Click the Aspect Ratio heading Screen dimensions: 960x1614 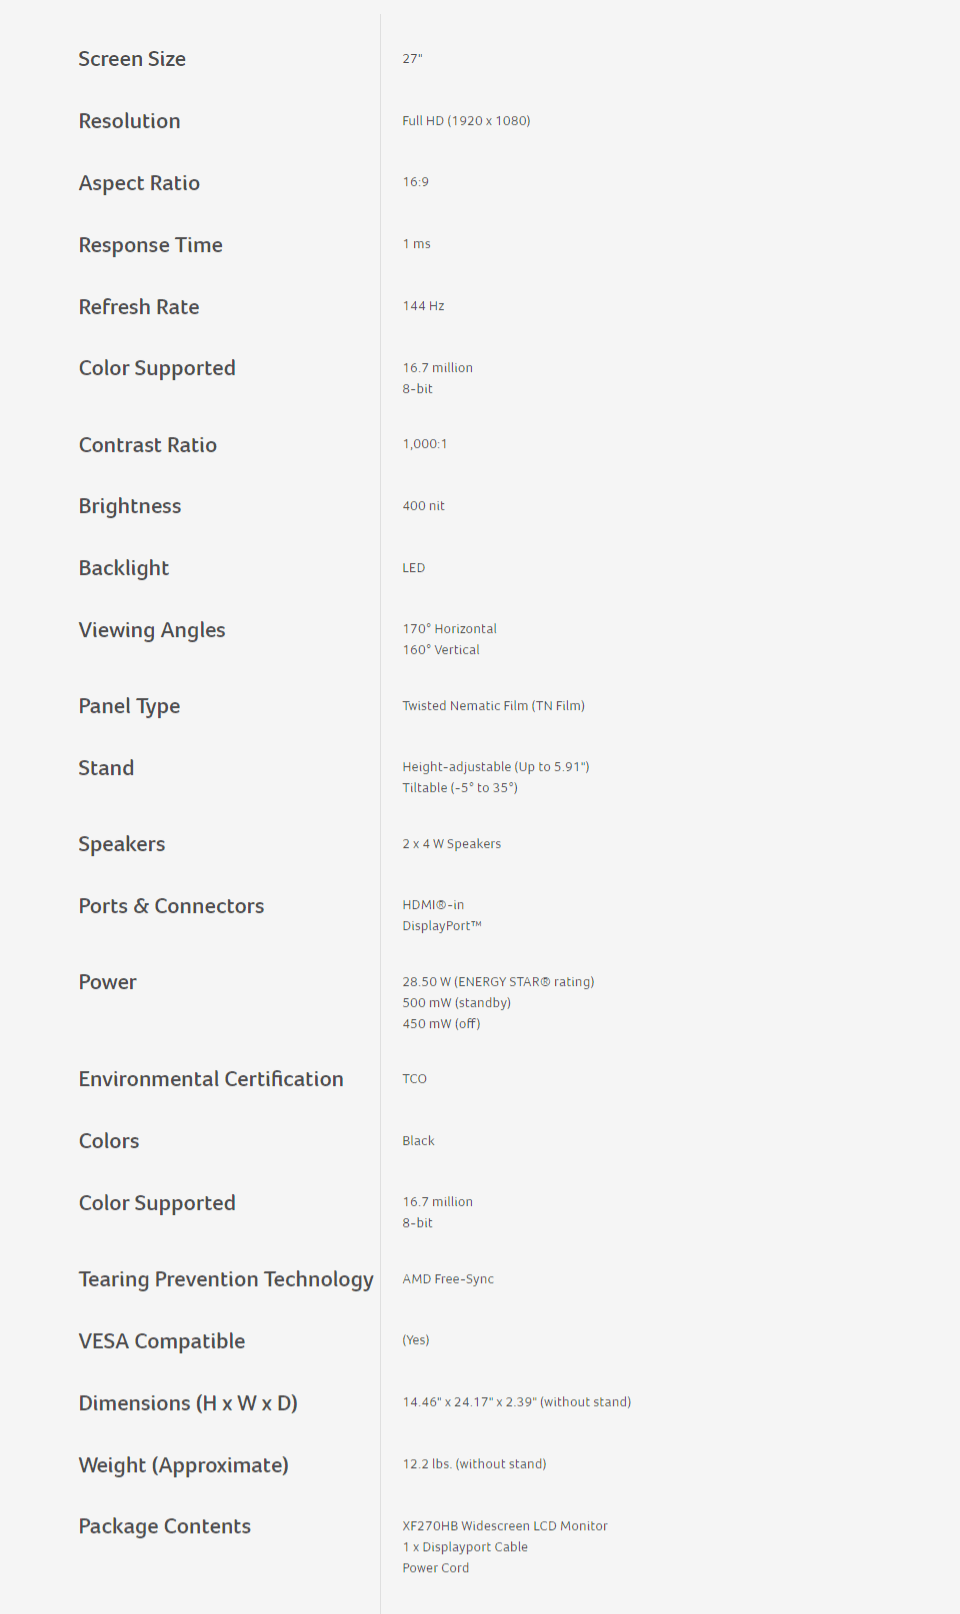(x=139, y=183)
